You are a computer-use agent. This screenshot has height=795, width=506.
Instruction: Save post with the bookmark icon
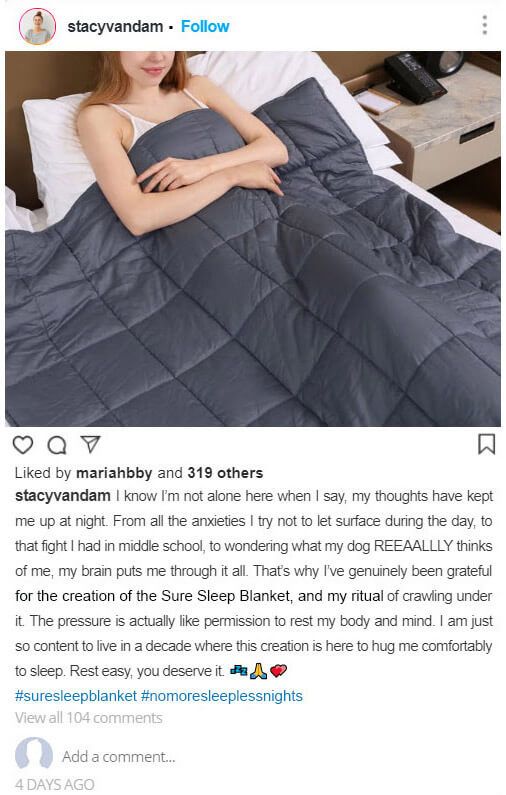pyautogui.click(x=486, y=444)
